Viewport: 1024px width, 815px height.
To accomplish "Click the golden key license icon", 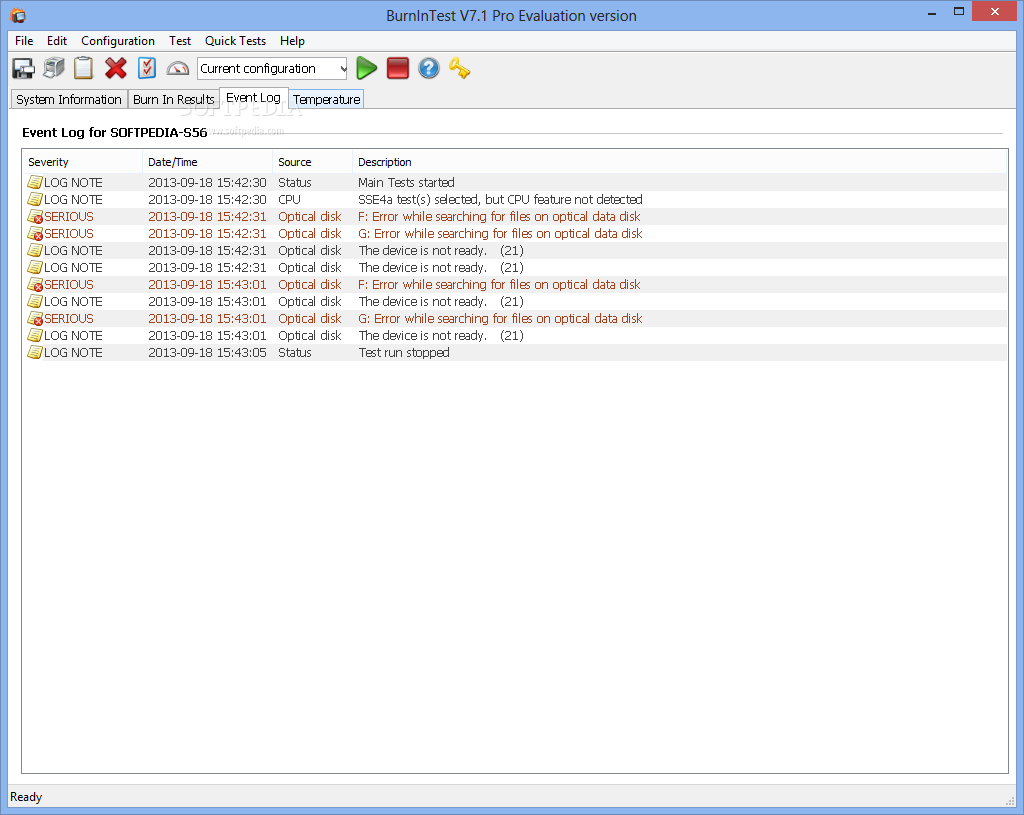I will pyautogui.click(x=460, y=68).
